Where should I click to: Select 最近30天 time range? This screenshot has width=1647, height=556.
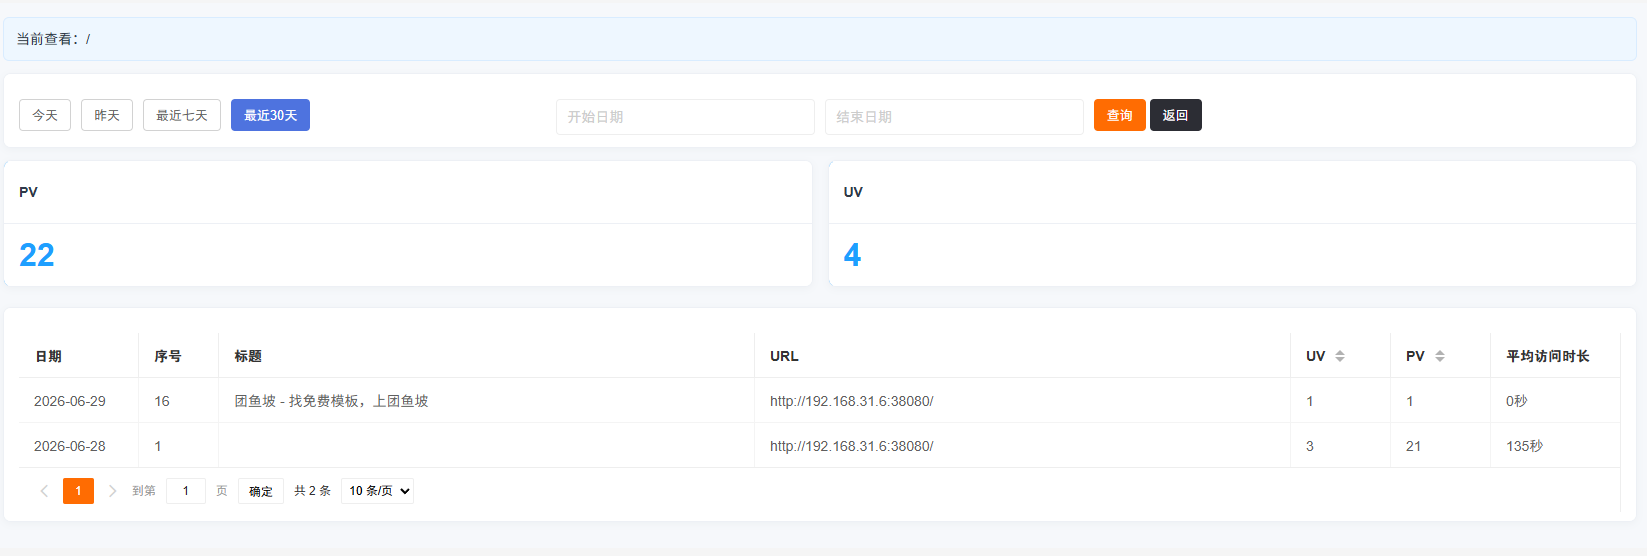[x=270, y=115]
